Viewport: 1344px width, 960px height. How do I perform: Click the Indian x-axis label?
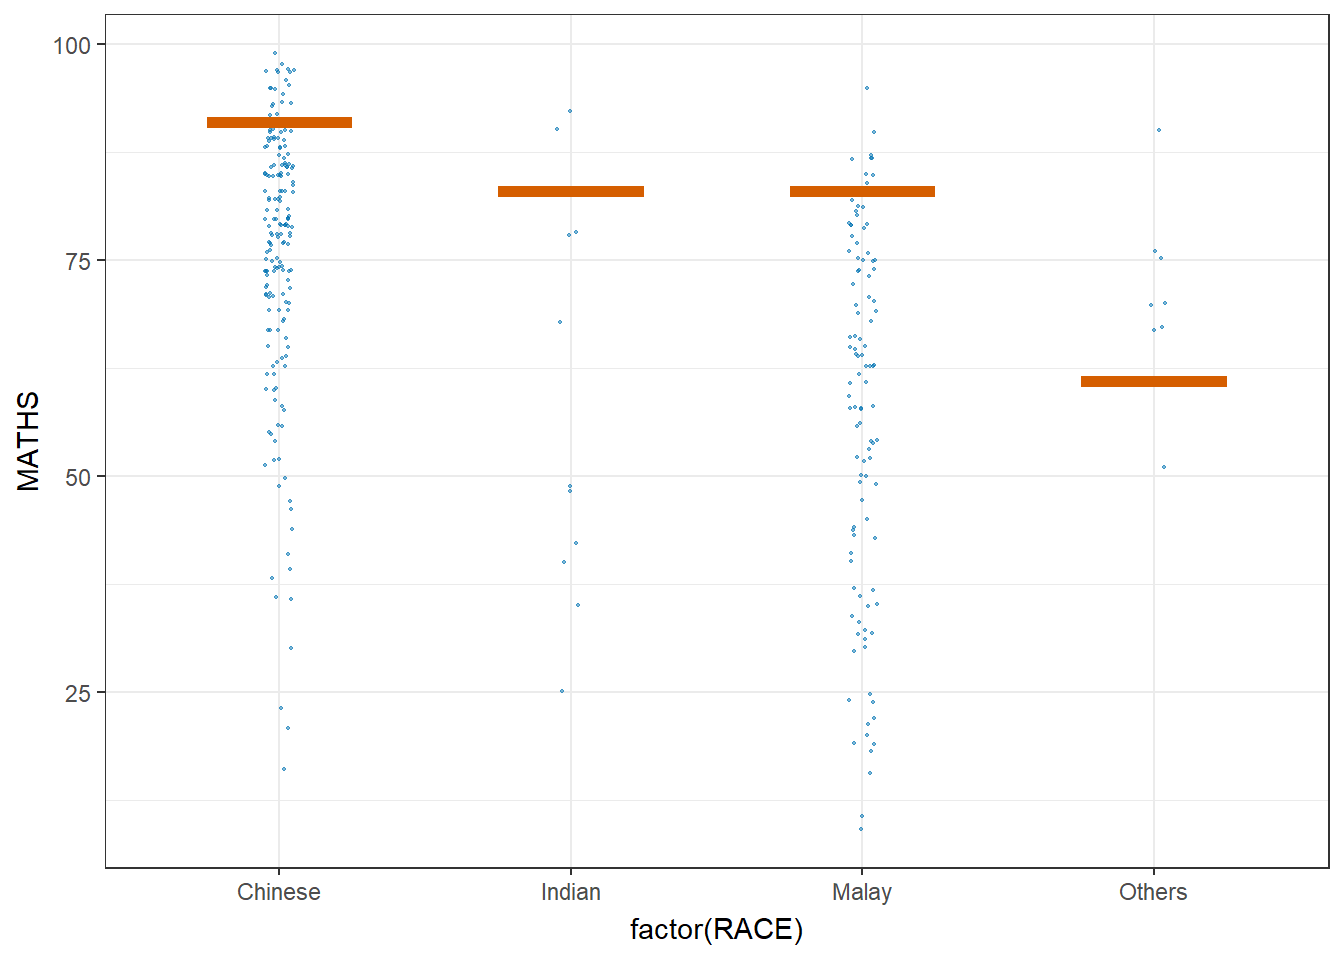tap(570, 892)
